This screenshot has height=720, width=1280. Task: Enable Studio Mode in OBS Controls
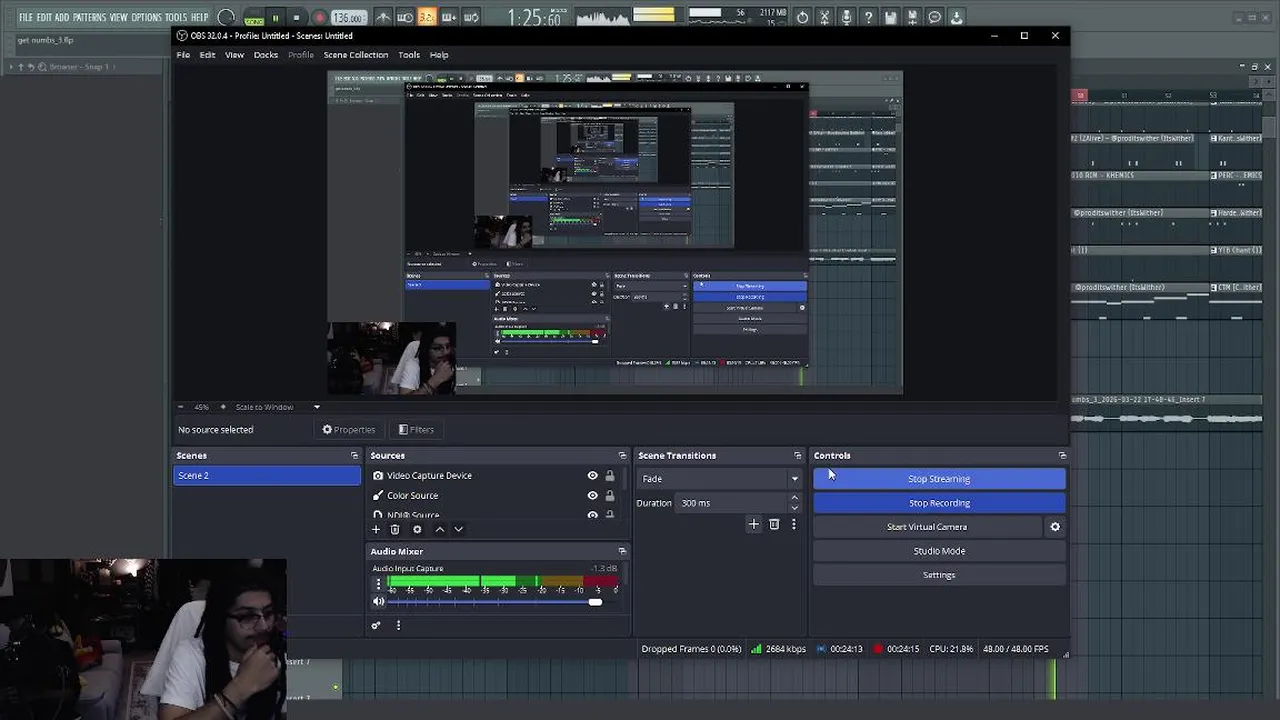tap(939, 551)
